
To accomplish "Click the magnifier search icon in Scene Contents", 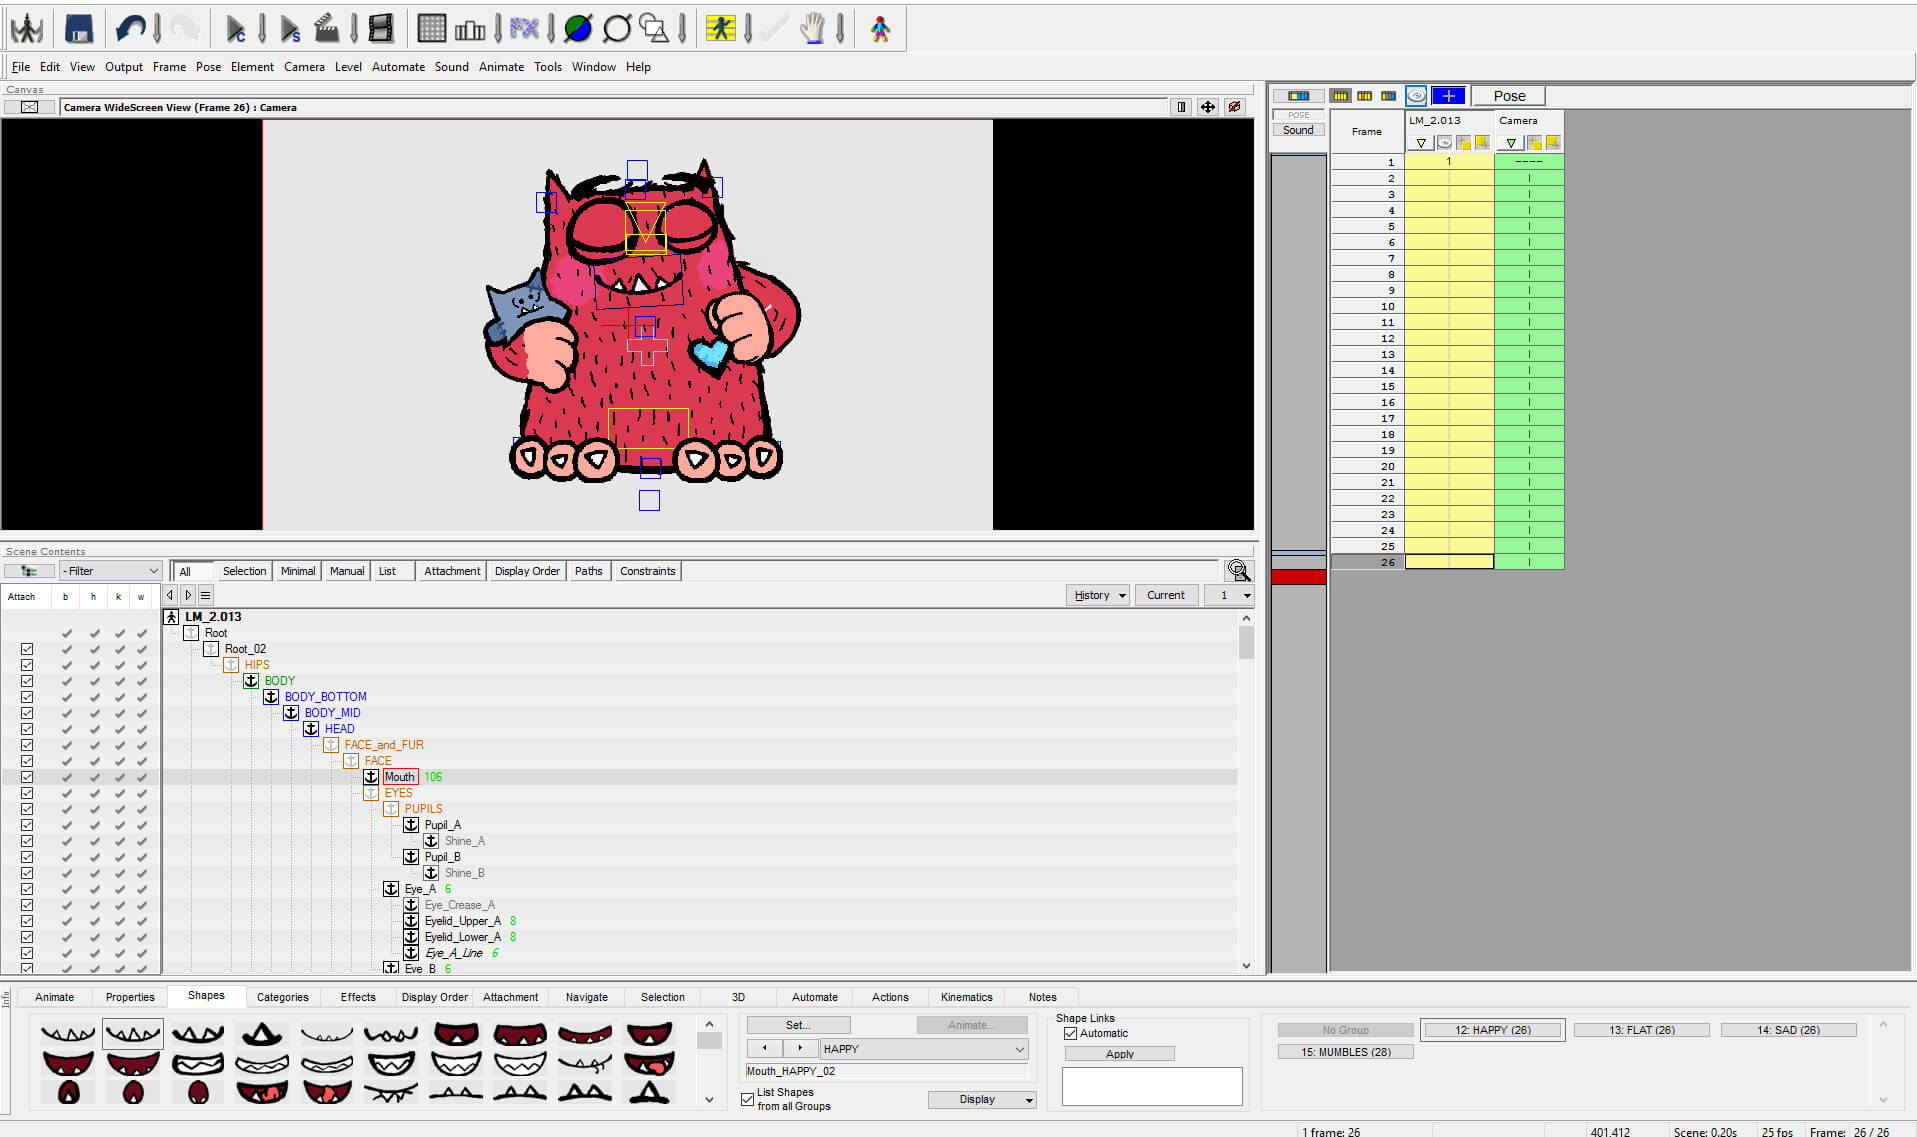I will click(x=1238, y=571).
